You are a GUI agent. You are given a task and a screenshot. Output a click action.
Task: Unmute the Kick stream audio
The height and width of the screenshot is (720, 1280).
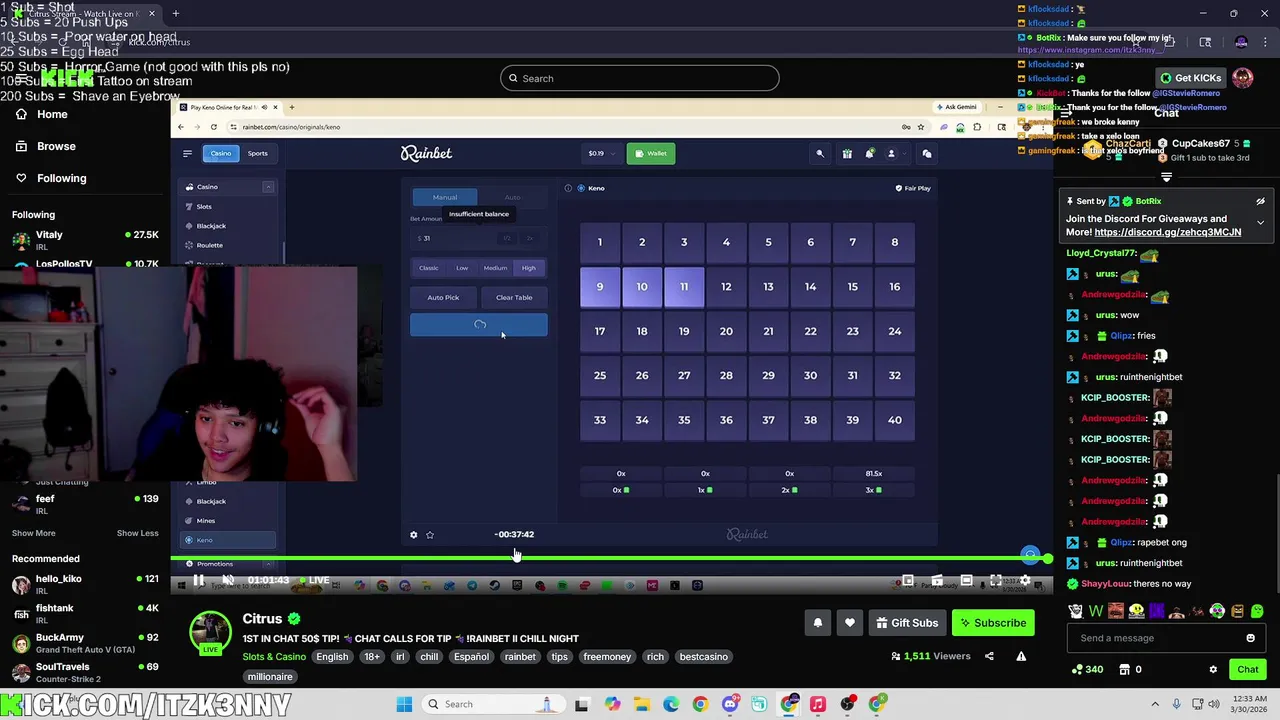pos(228,580)
